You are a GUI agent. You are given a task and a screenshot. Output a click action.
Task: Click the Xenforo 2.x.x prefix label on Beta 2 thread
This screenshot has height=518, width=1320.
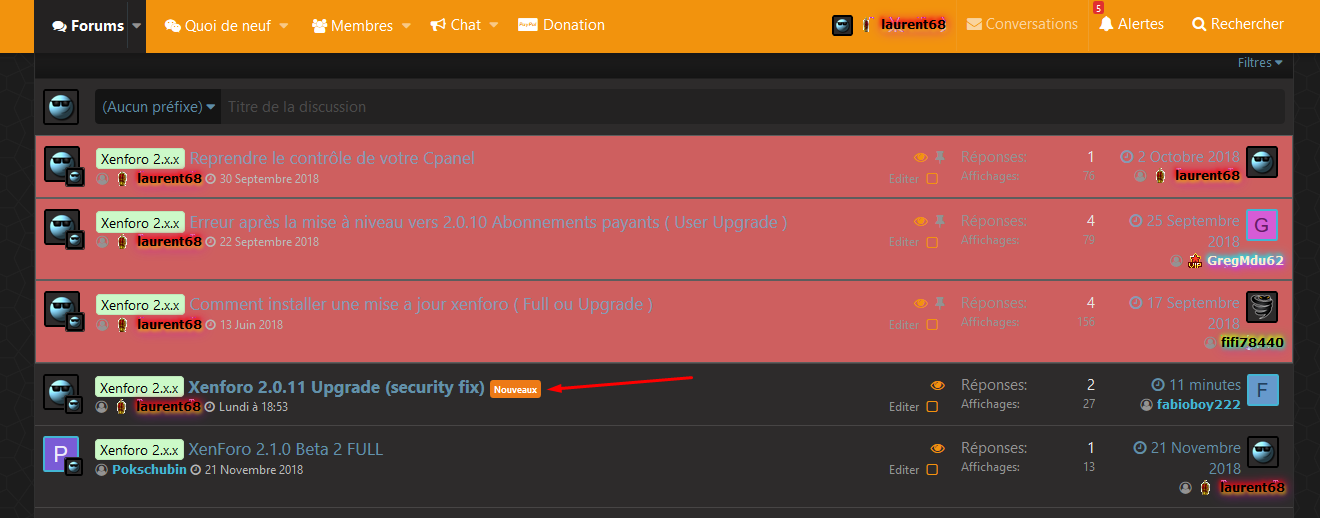click(x=140, y=450)
